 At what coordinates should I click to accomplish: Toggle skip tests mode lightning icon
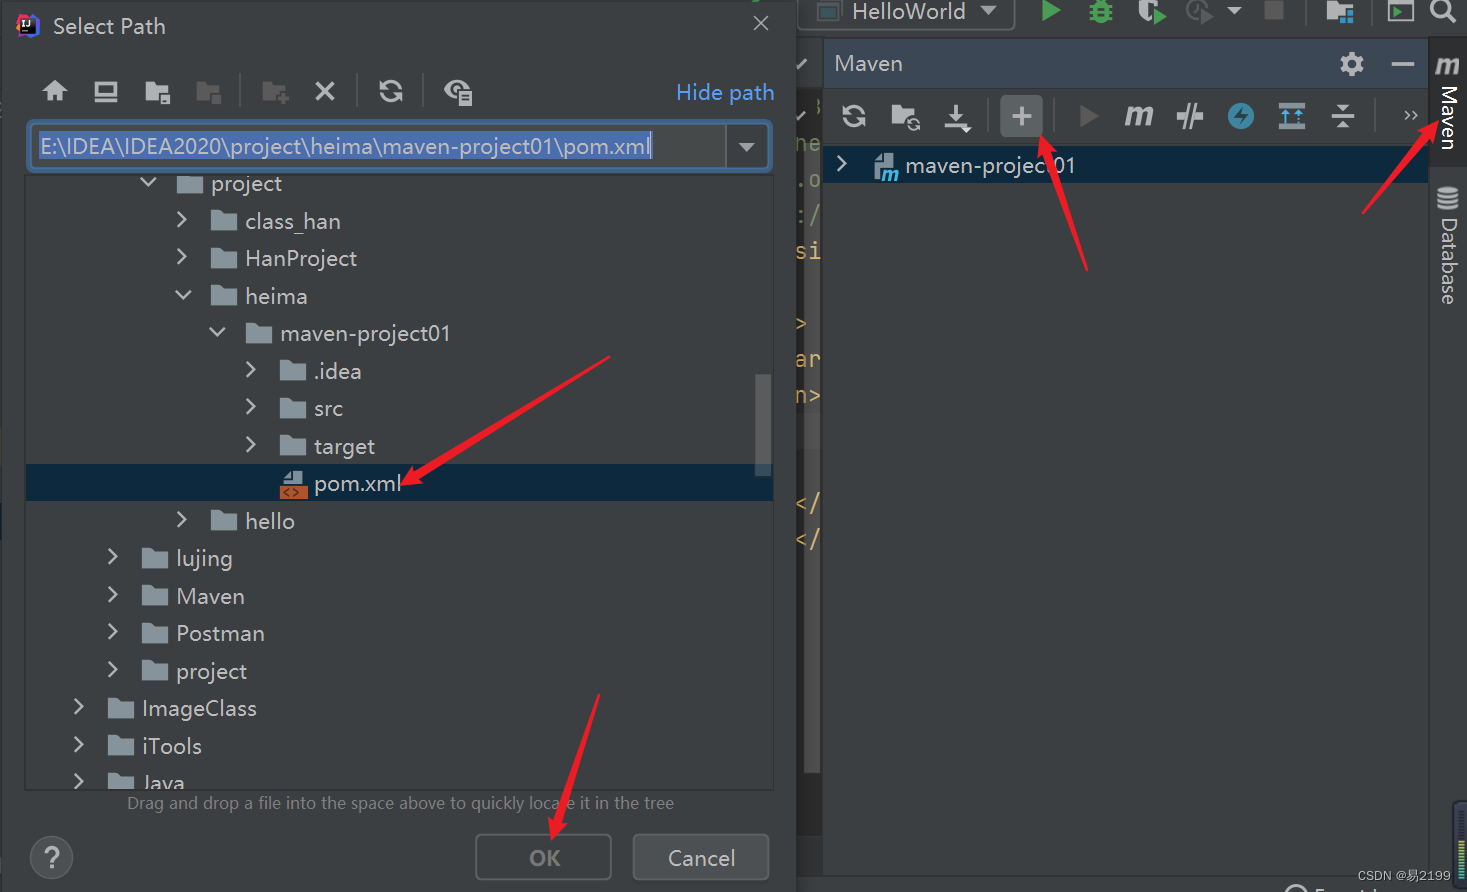(x=1241, y=116)
